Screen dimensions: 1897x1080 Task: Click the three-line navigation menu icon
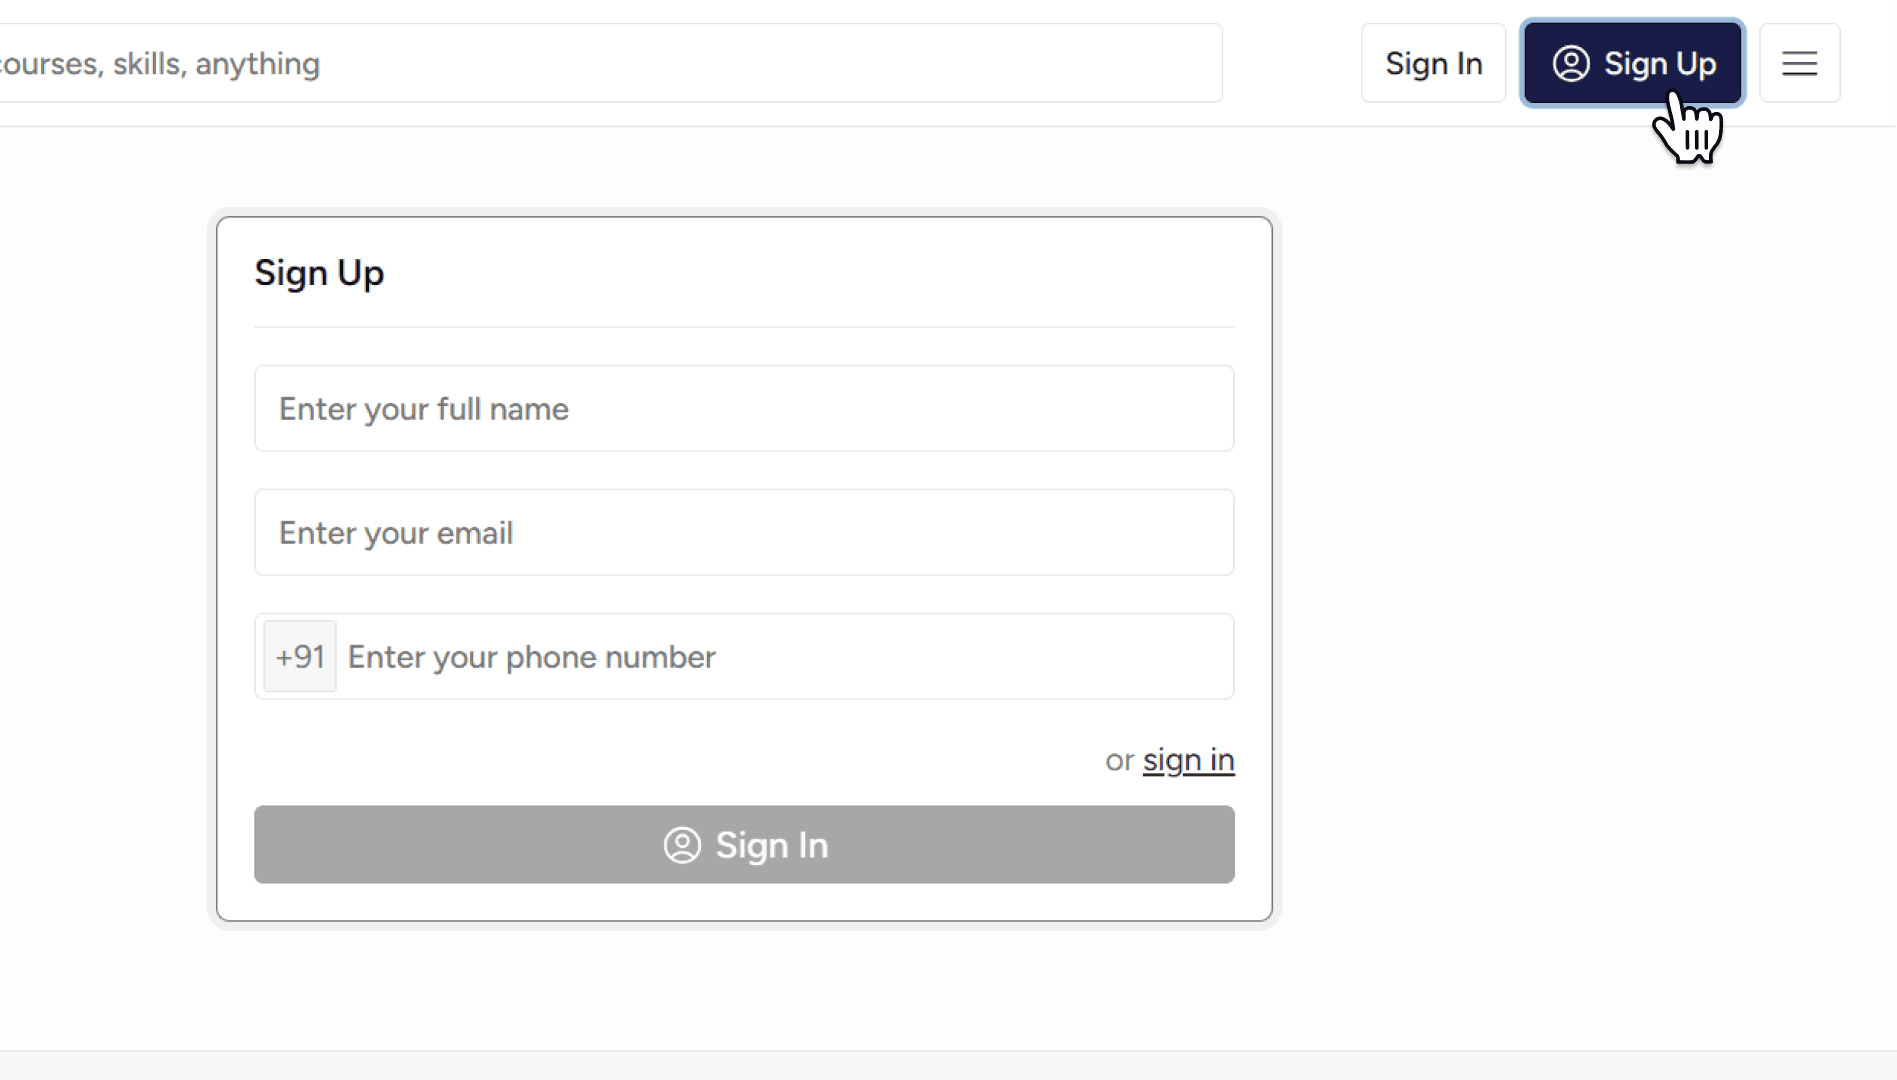(x=1799, y=63)
